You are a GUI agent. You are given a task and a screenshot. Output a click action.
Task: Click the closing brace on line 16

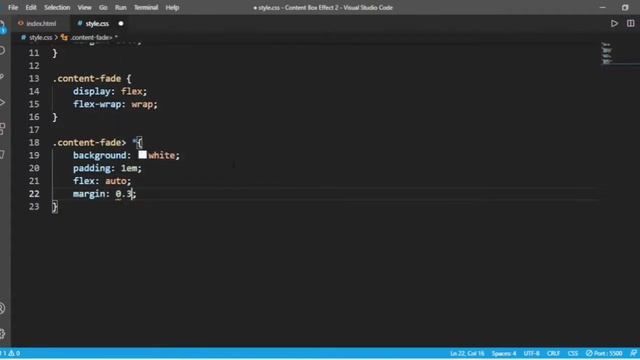[55, 117]
